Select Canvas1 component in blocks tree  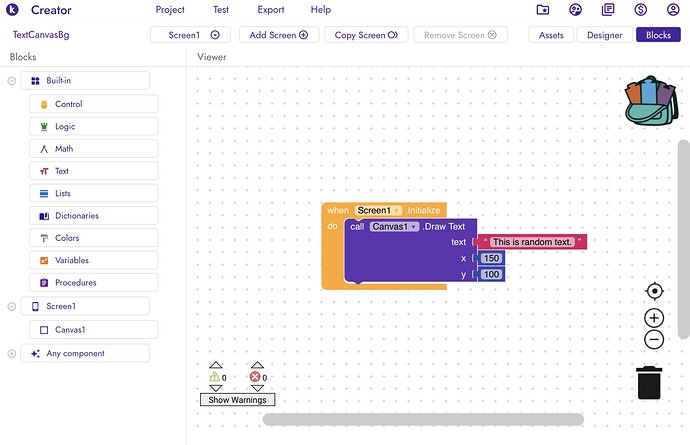point(94,330)
